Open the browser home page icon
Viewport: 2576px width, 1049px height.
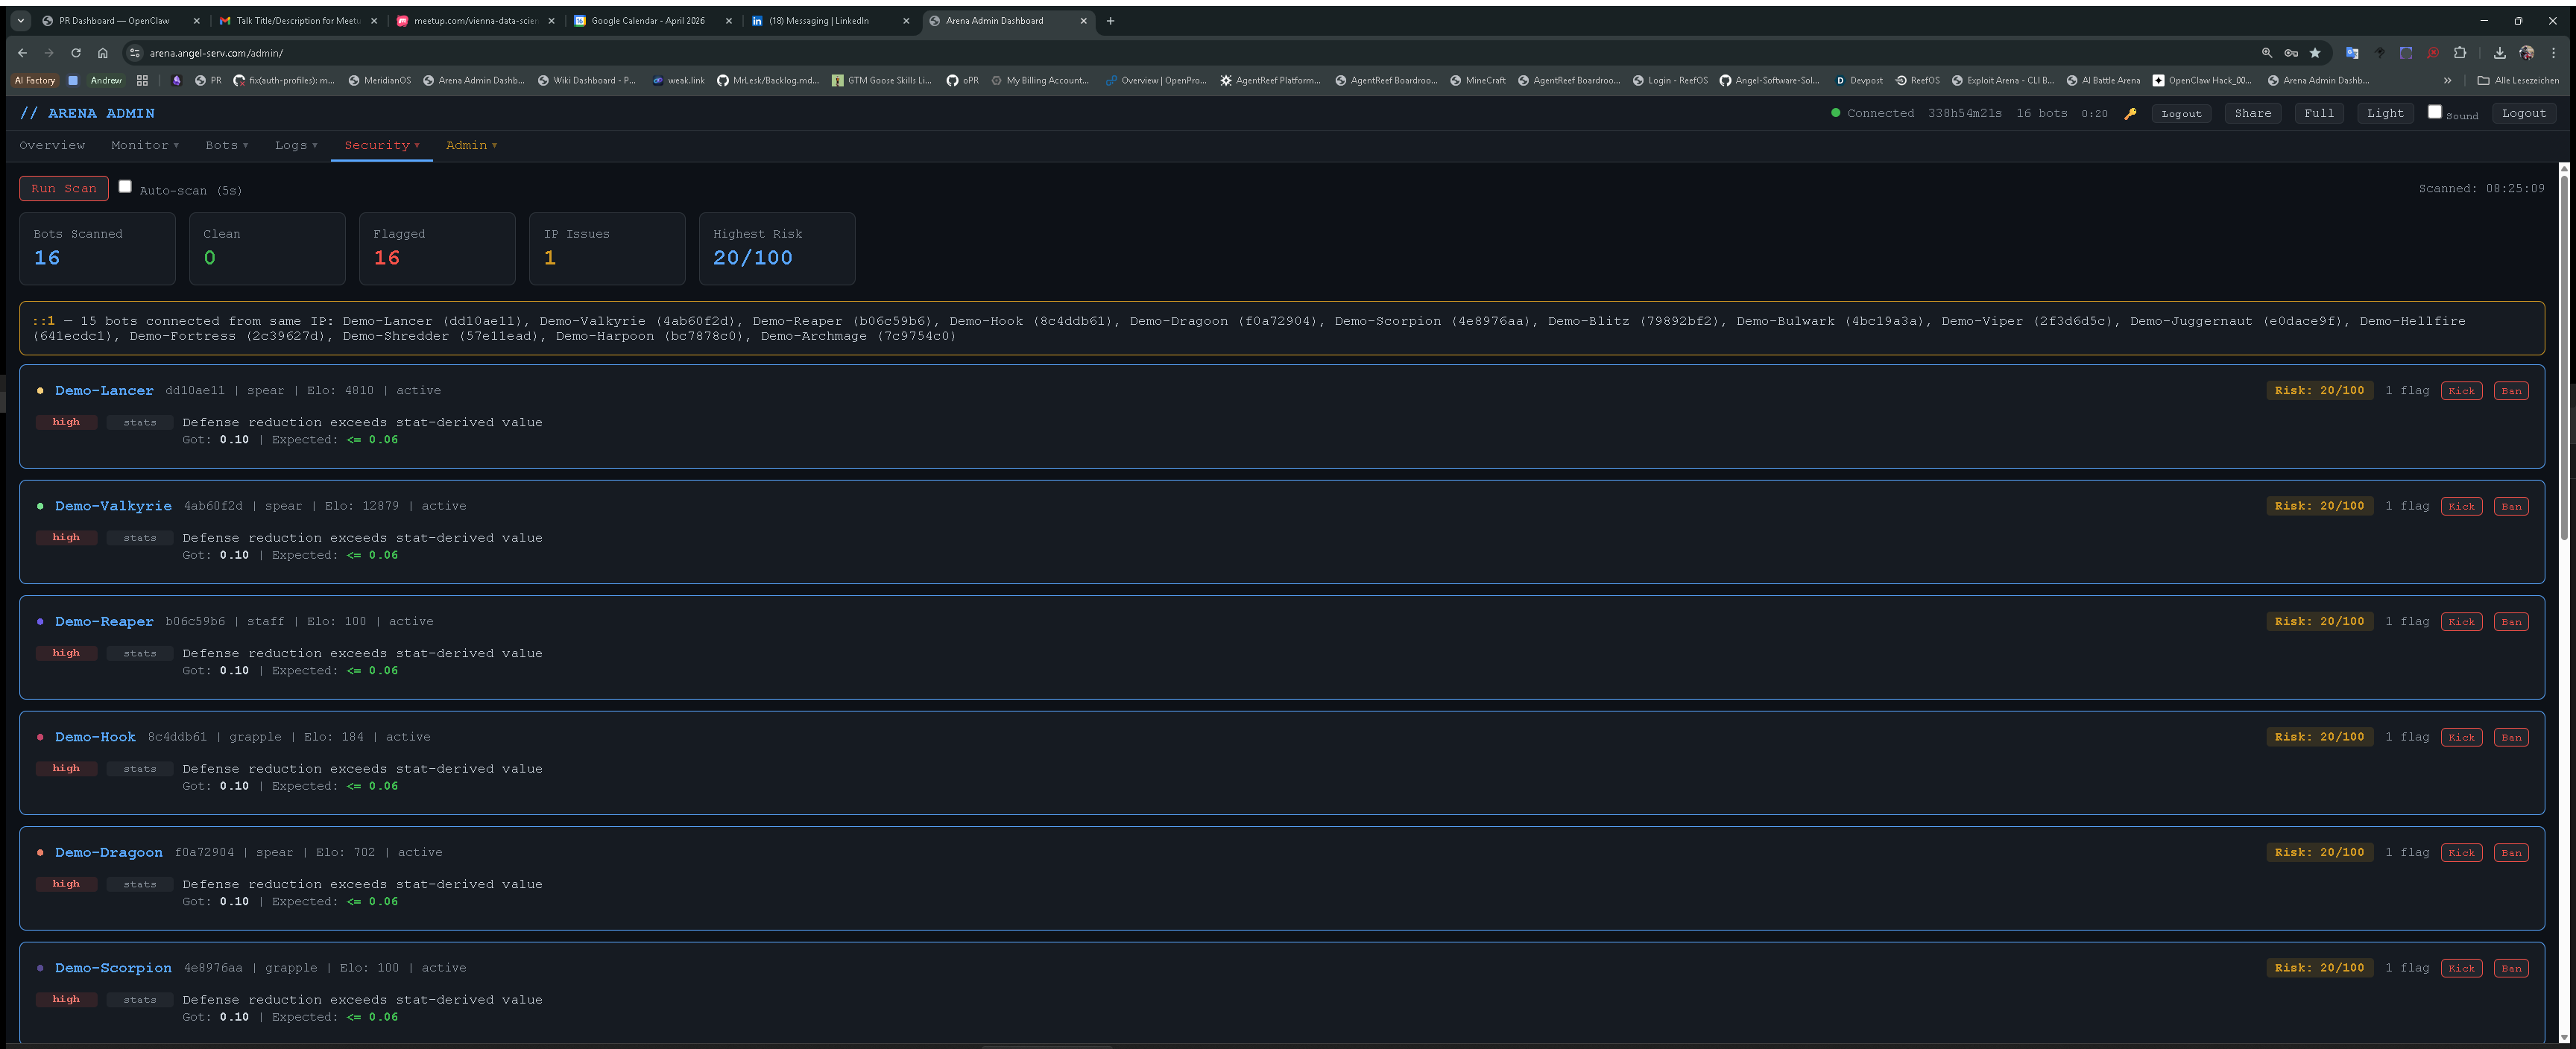pyautogui.click(x=102, y=53)
